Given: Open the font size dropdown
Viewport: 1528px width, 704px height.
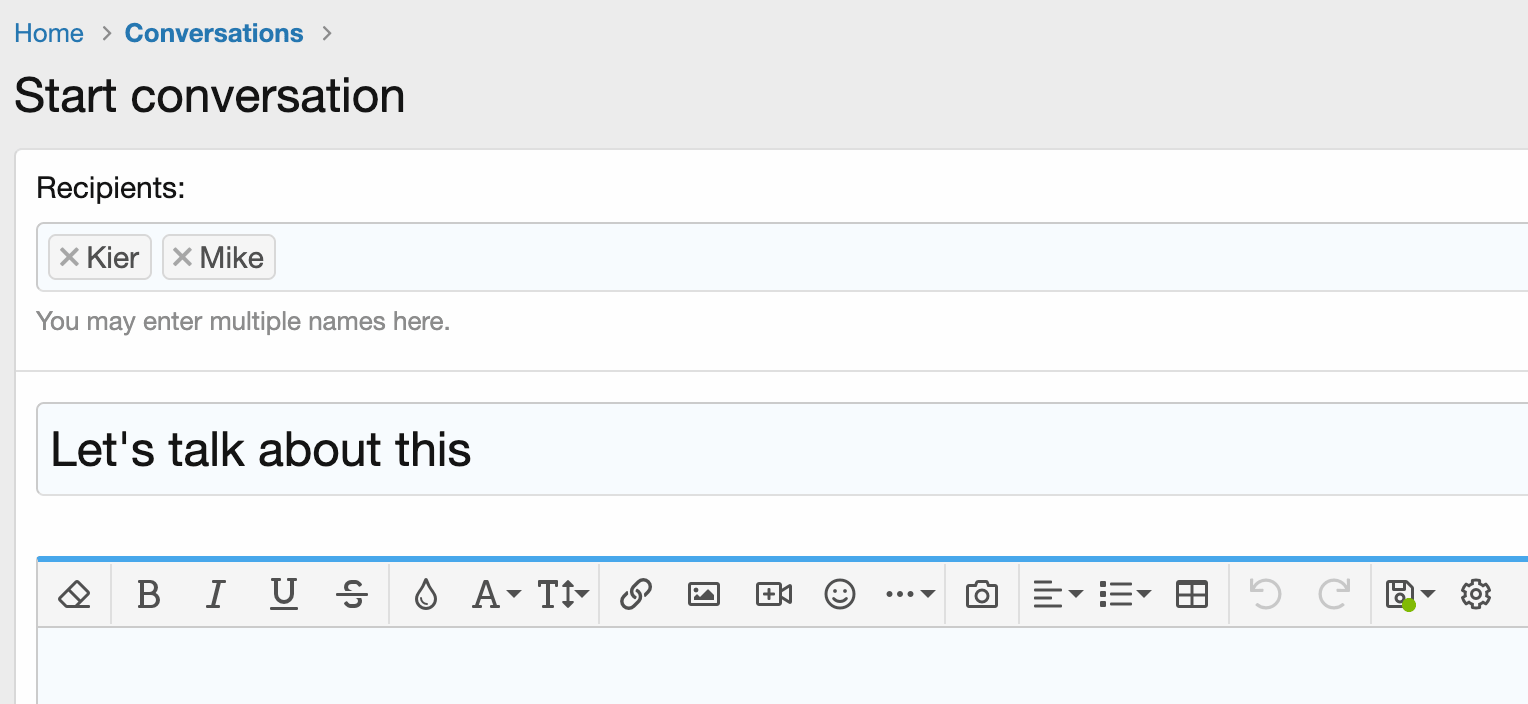Looking at the screenshot, I should click(563, 595).
